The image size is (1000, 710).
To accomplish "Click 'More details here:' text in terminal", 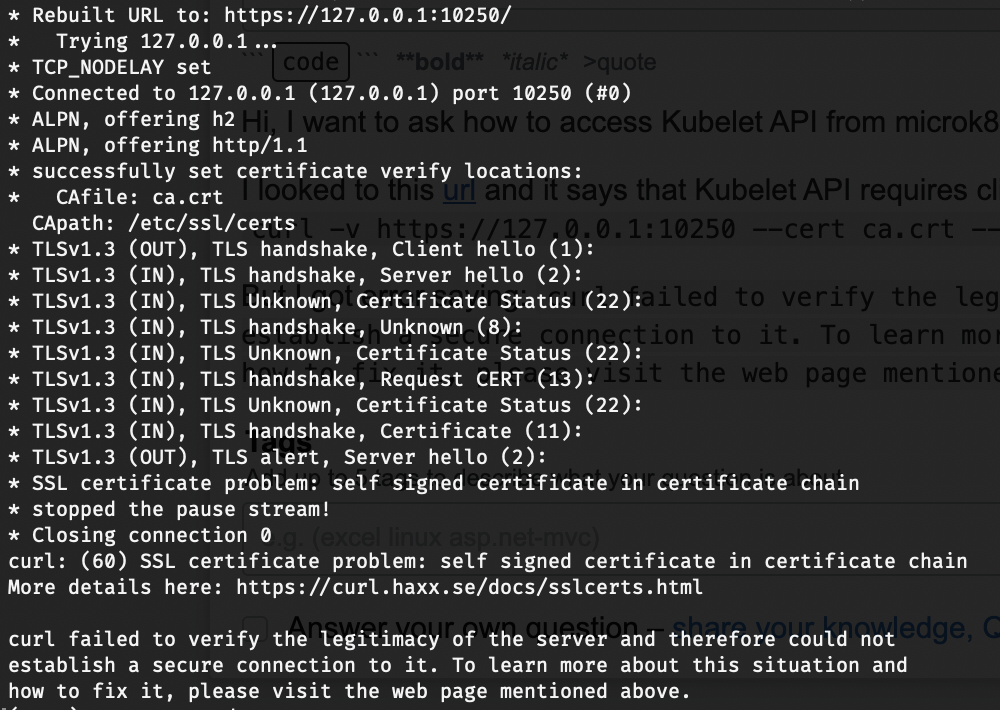I will click(x=115, y=587).
